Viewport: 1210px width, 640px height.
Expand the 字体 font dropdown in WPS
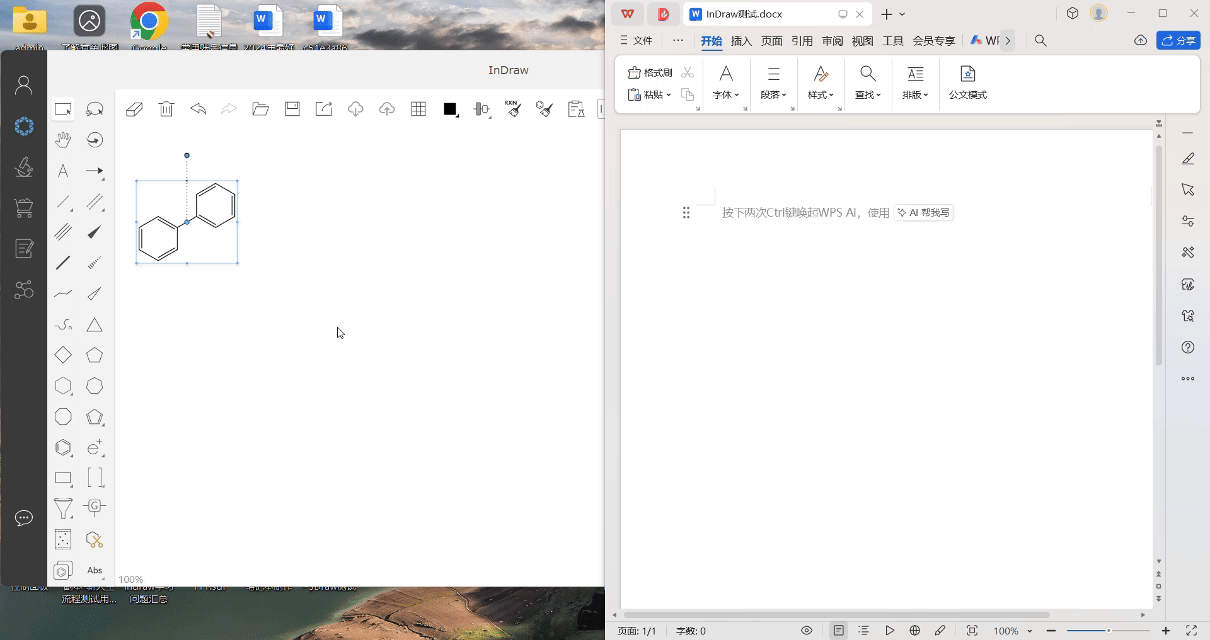(x=726, y=95)
